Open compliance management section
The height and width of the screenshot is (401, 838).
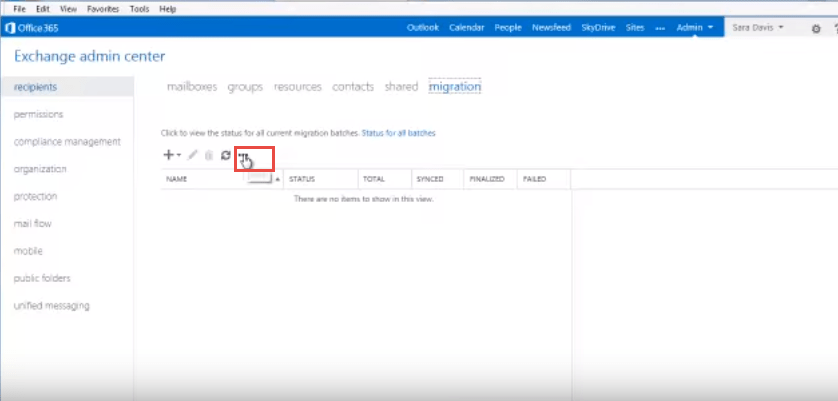click(67, 142)
